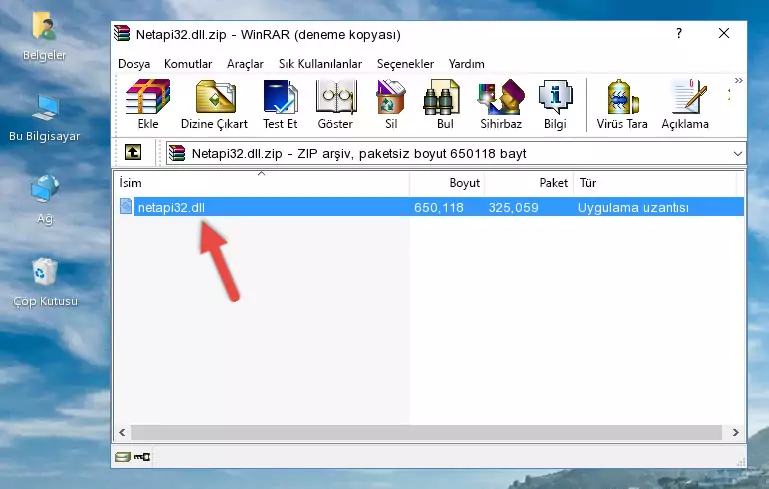This screenshot has width=769, height=489.
Task: Open the Komutlar menu
Action: (x=188, y=64)
